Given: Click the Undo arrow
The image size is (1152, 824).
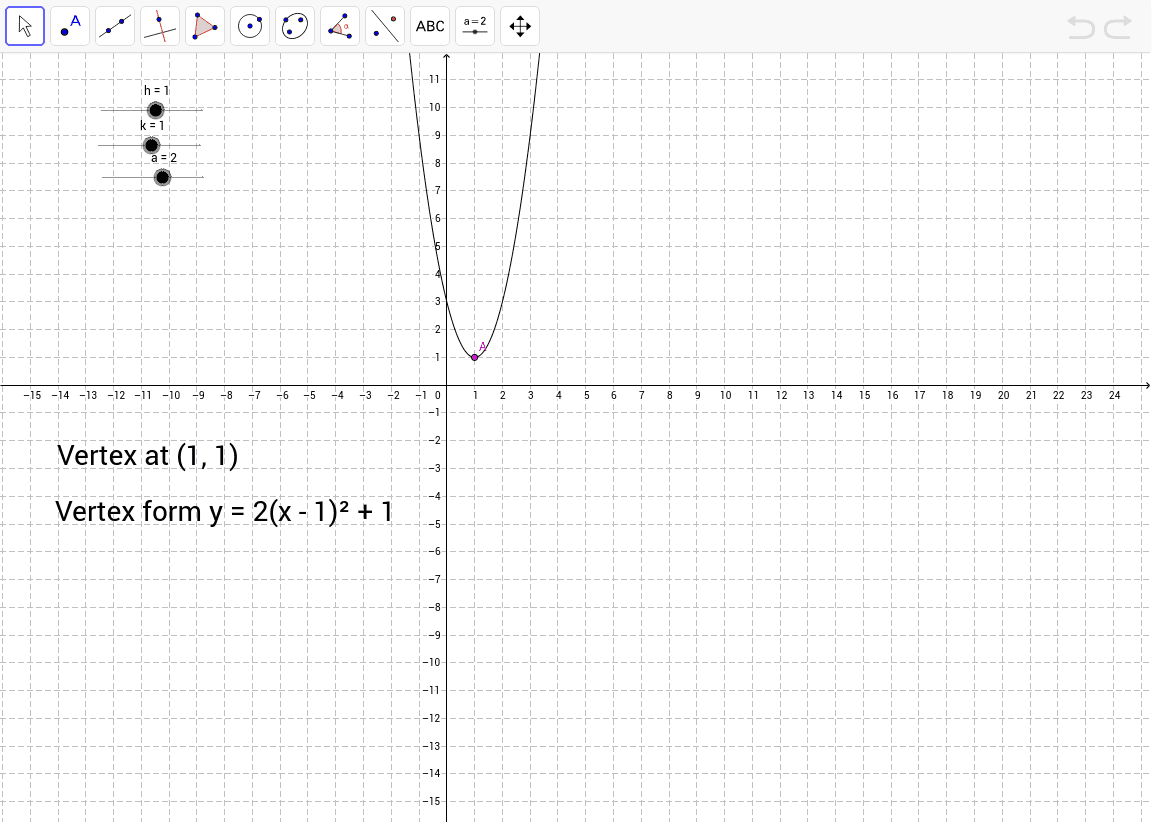Looking at the screenshot, I should click(x=1081, y=28).
